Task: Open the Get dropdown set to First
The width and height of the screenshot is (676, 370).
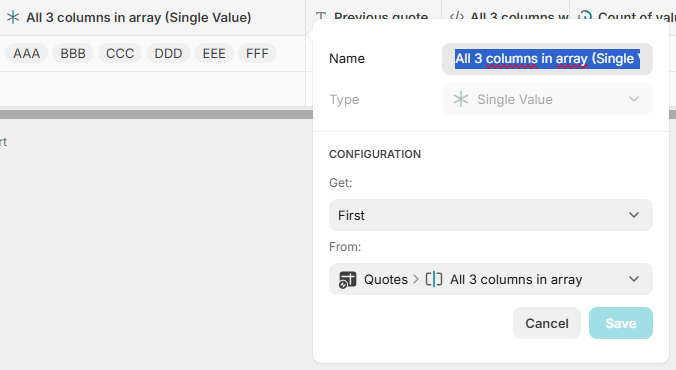Action: click(491, 215)
